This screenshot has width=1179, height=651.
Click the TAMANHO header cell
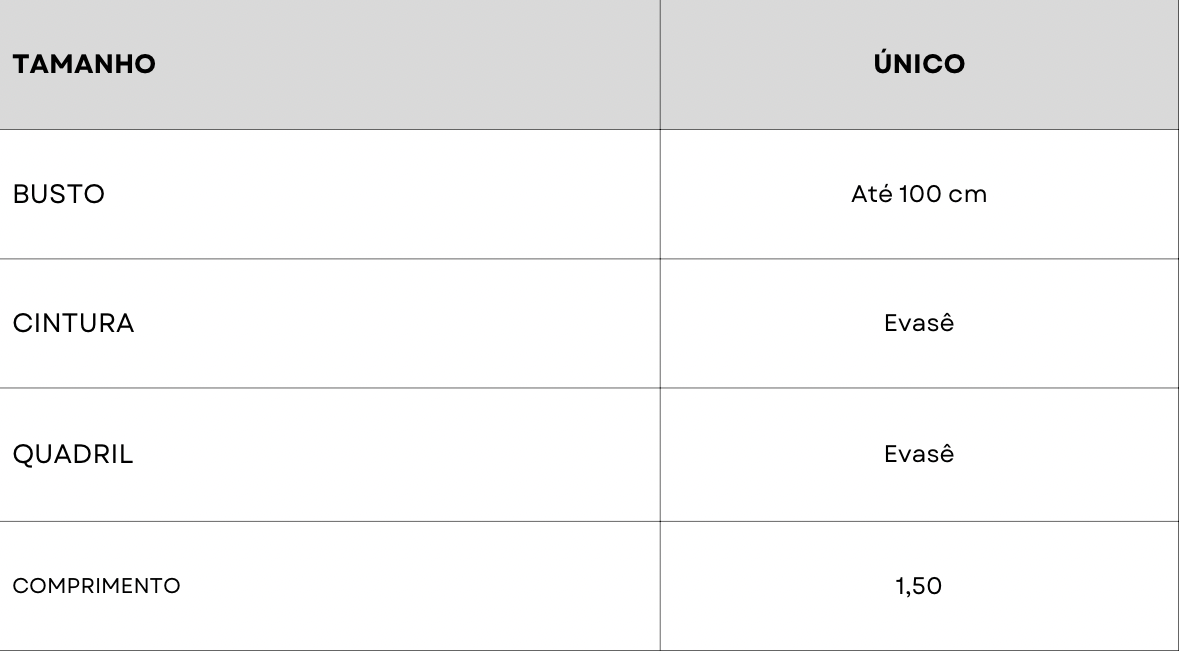point(83,66)
